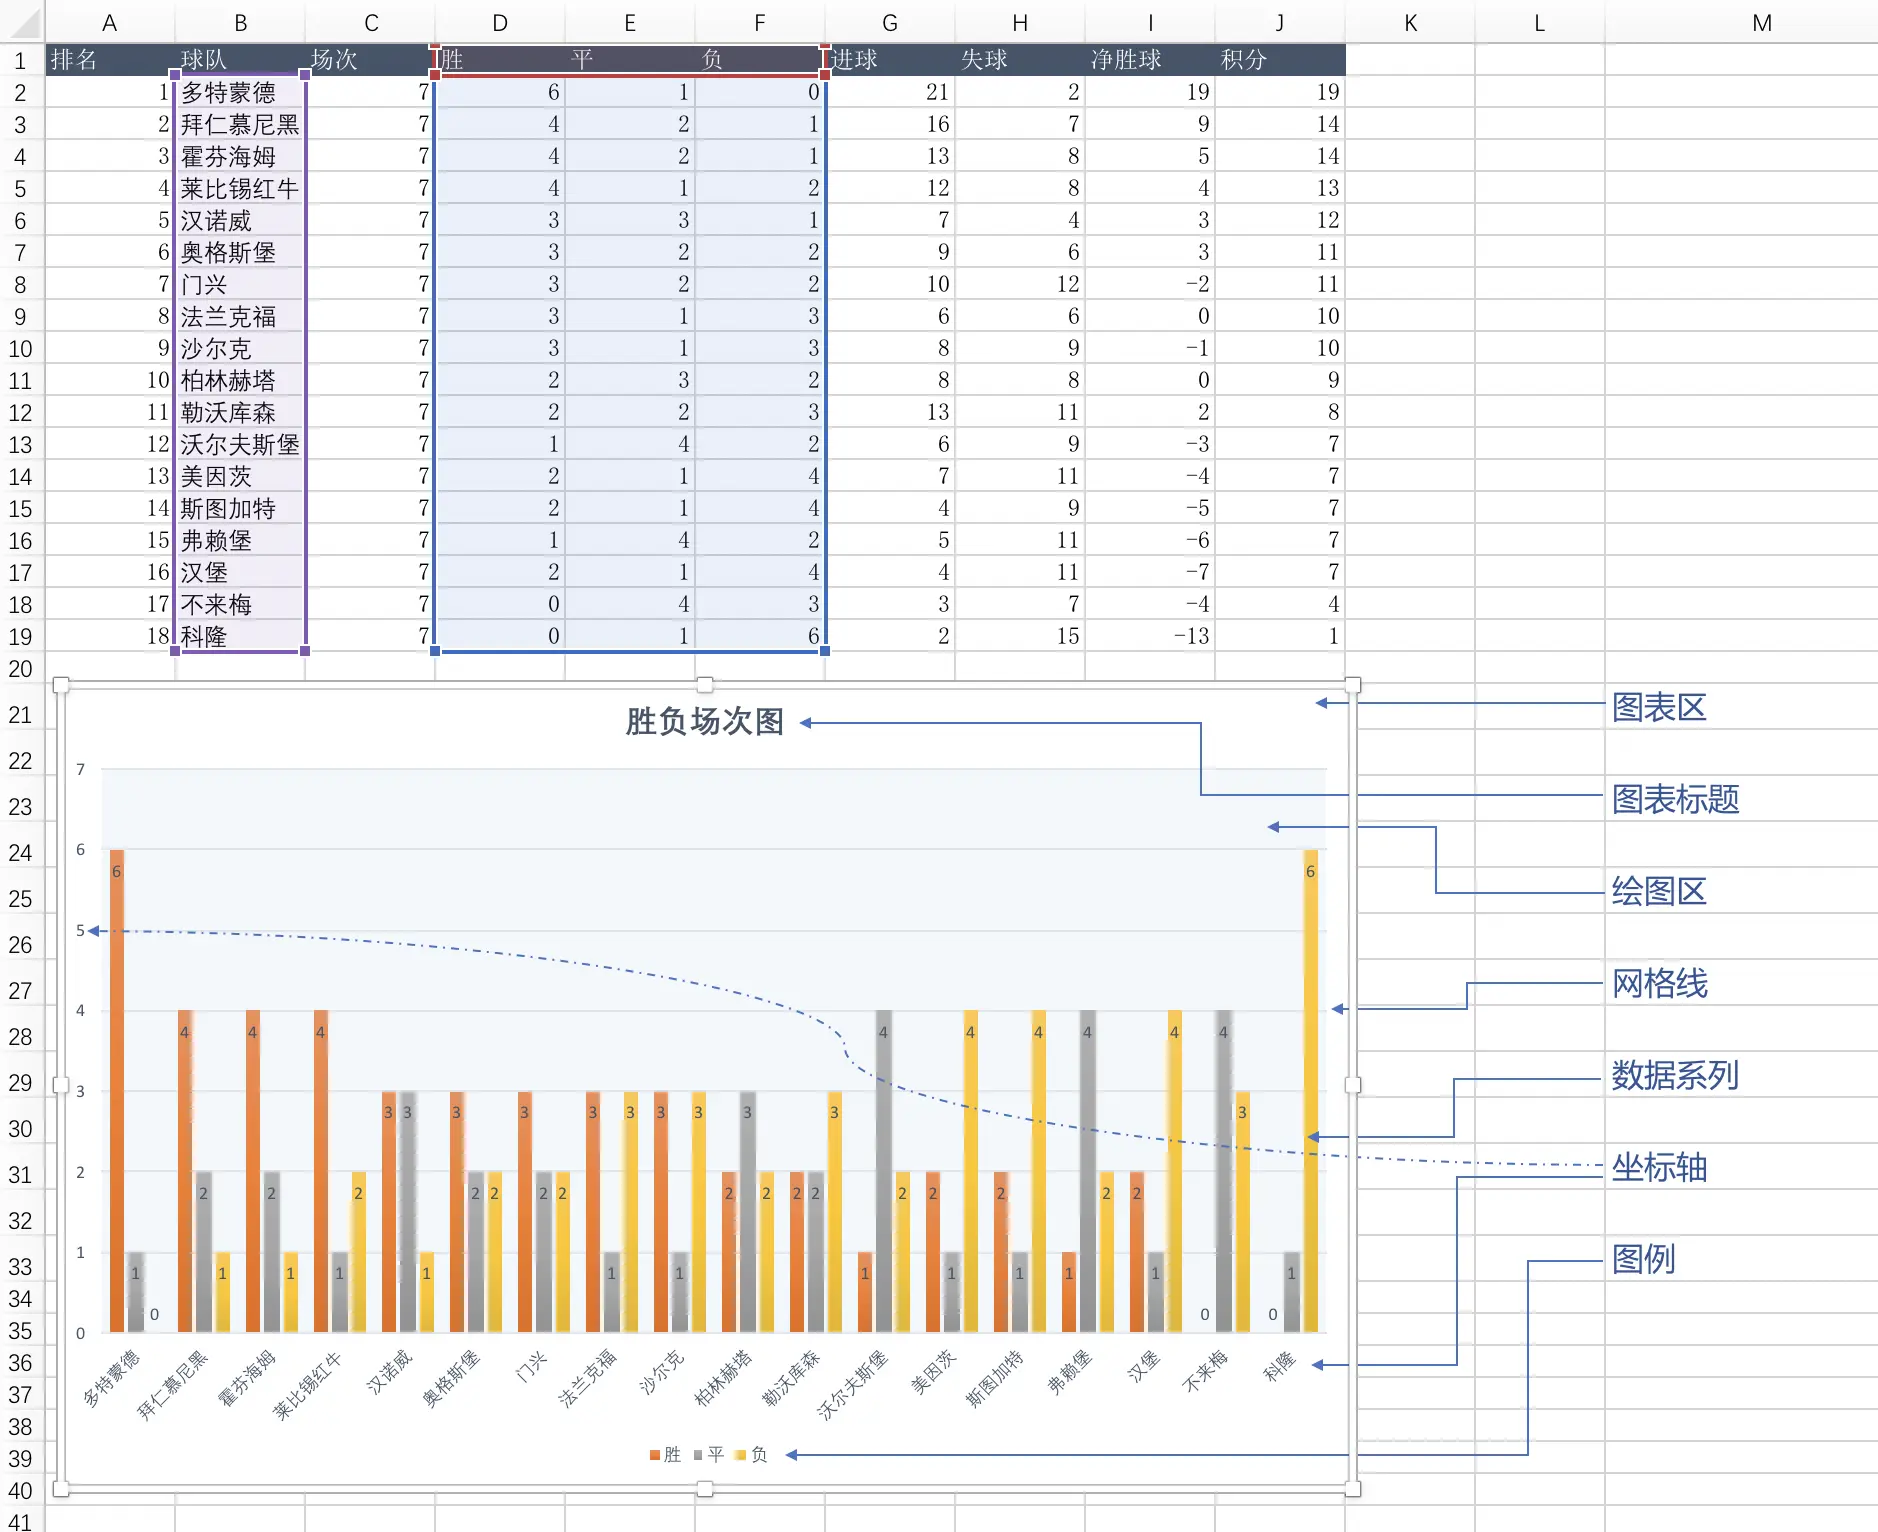This screenshot has width=1878, height=1532.
Task: Click the 排名 header cell
Action: 110,60
